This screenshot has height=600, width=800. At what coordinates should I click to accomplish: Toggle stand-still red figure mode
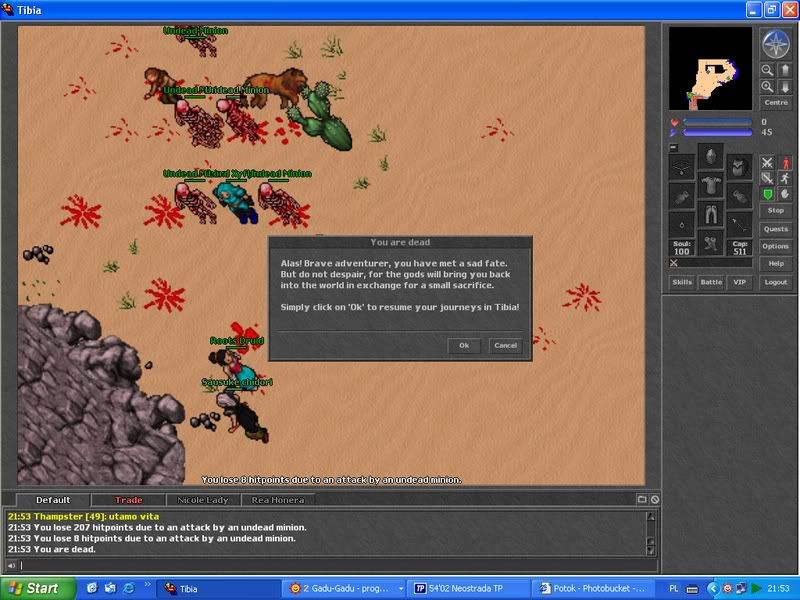coord(785,163)
